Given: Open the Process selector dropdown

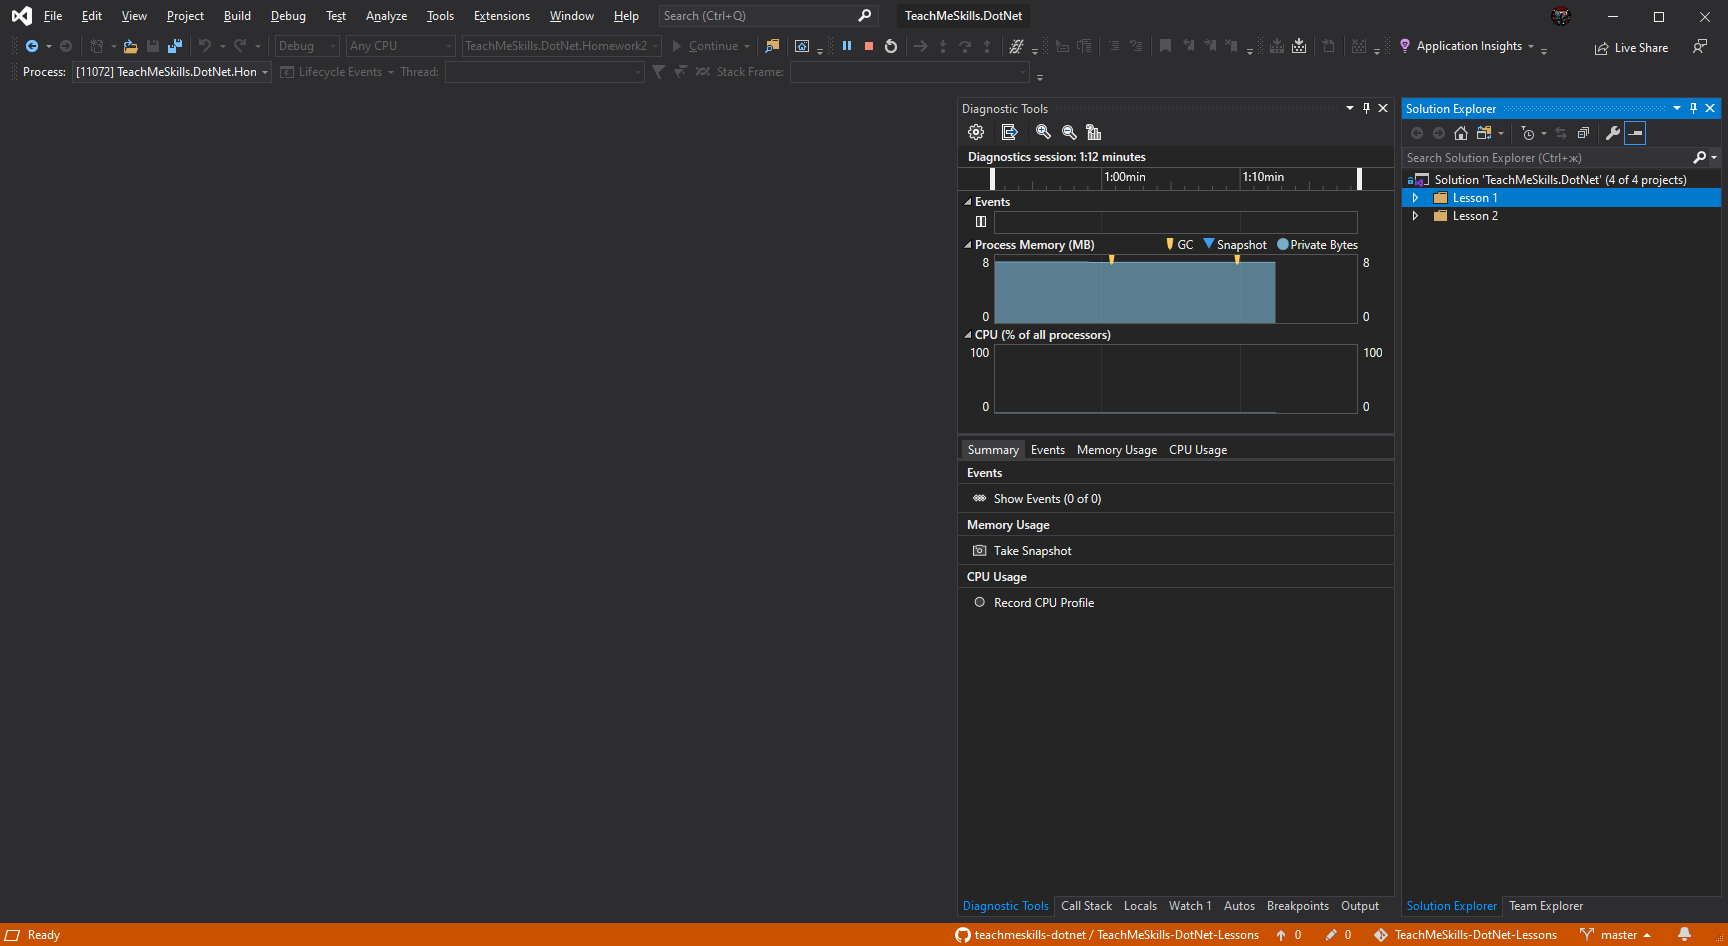Looking at the screenshot, I should tap(172, 72).
